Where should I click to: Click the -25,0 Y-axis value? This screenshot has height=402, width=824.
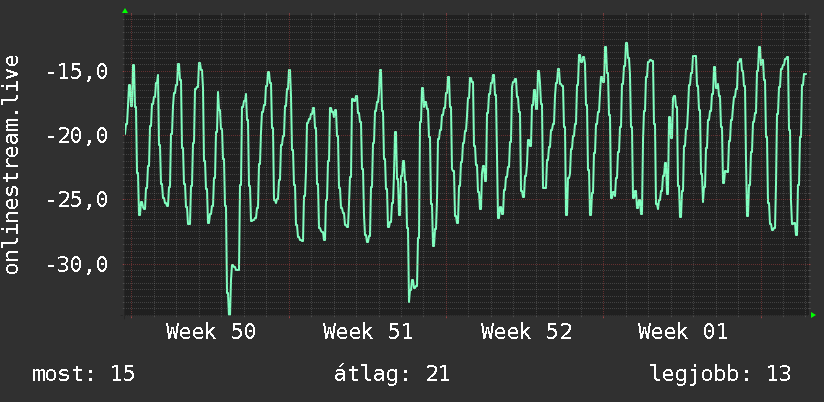77,200
